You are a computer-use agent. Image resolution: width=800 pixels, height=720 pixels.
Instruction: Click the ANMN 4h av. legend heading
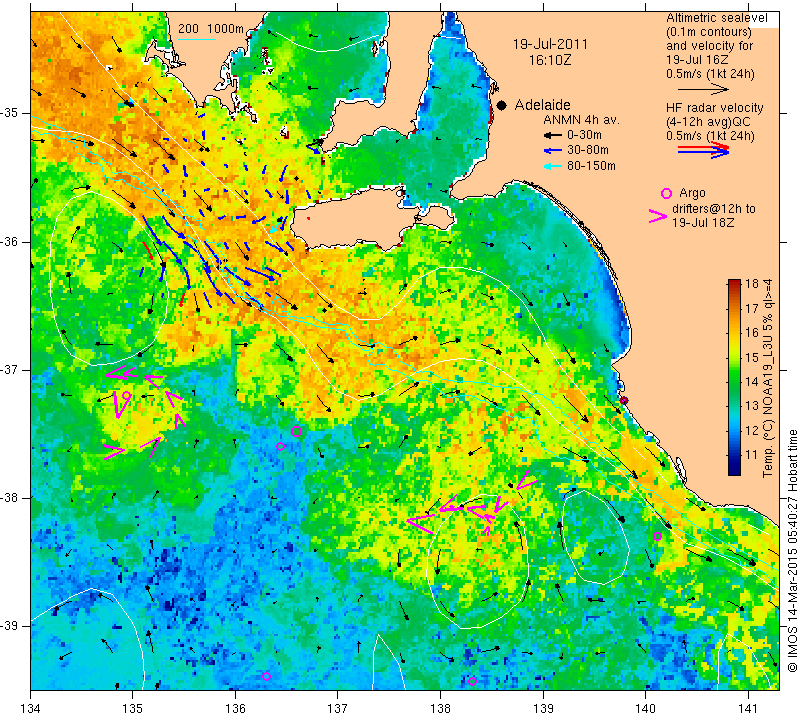click(581, 120)
